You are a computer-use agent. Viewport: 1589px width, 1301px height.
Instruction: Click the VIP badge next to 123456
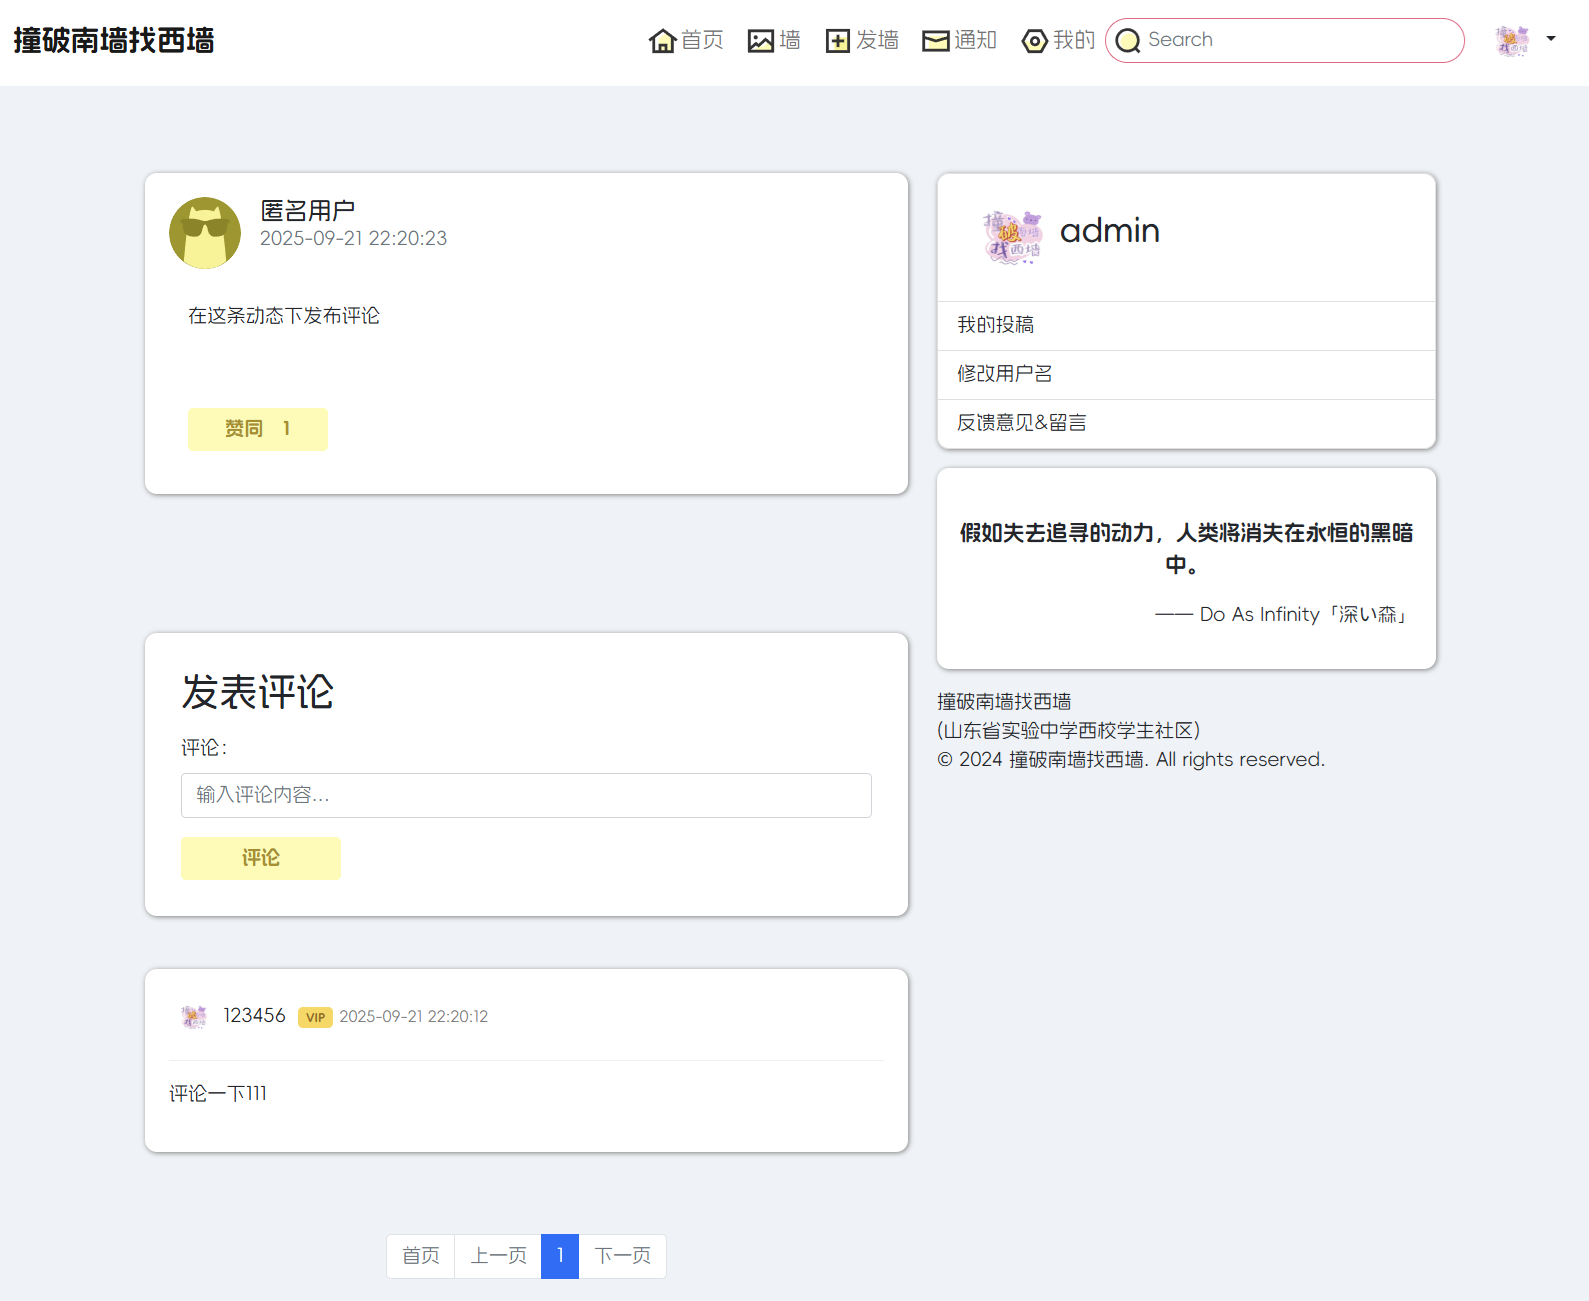315,1017
